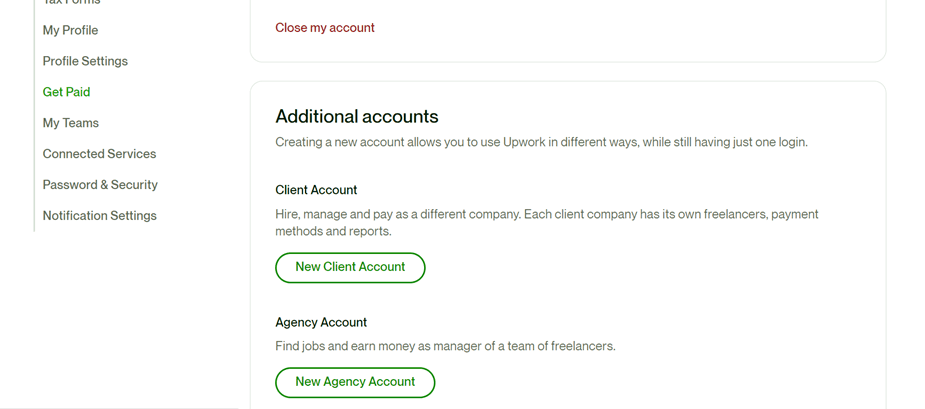925x409 pixels.
Task: Open Password & Security settings
Action: 100,185
